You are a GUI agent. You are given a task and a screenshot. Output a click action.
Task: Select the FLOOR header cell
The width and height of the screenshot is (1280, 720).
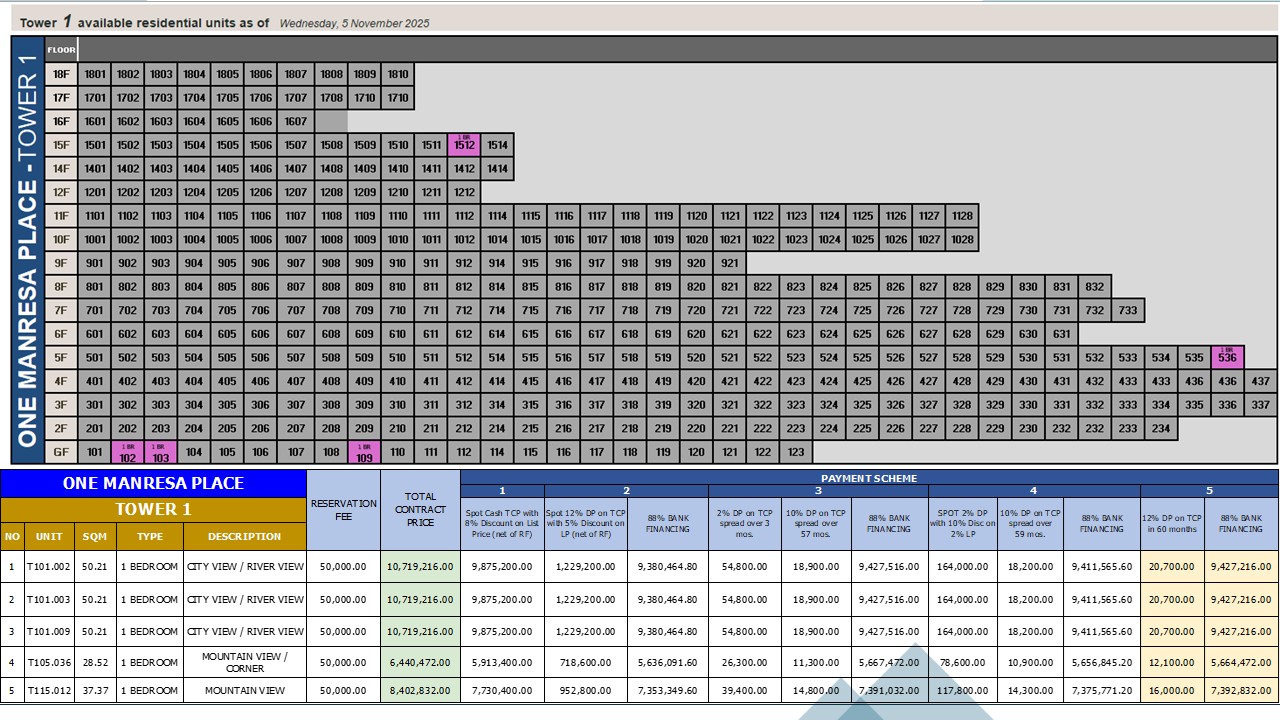(x=61, y=50)
